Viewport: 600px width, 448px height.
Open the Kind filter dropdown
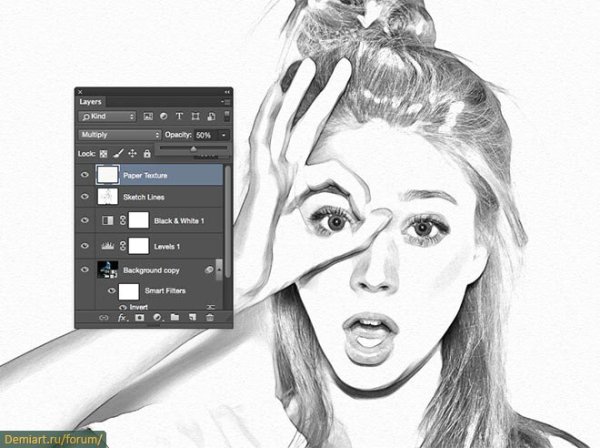(x=107, y=116)
